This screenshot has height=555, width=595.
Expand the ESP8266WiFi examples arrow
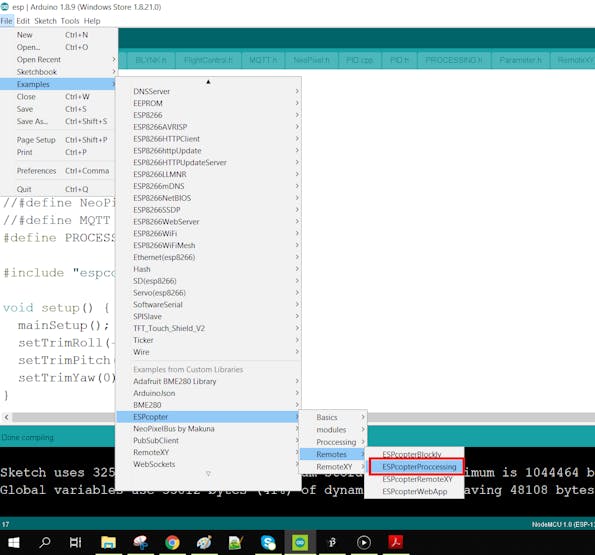297,233
